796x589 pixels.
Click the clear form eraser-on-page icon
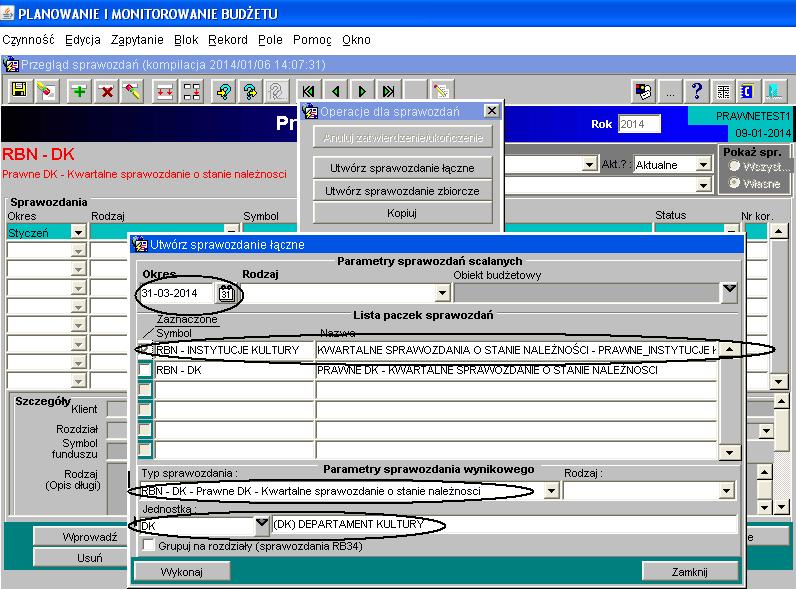pos(46,91)
